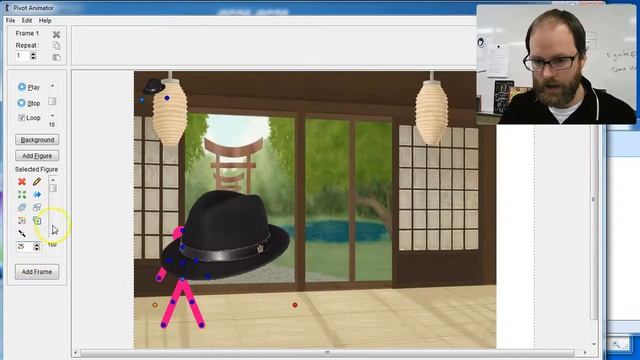The width and height of the screenshot is (640, 360).
Task: Bring selected figure to front
Action: [22, 207]
